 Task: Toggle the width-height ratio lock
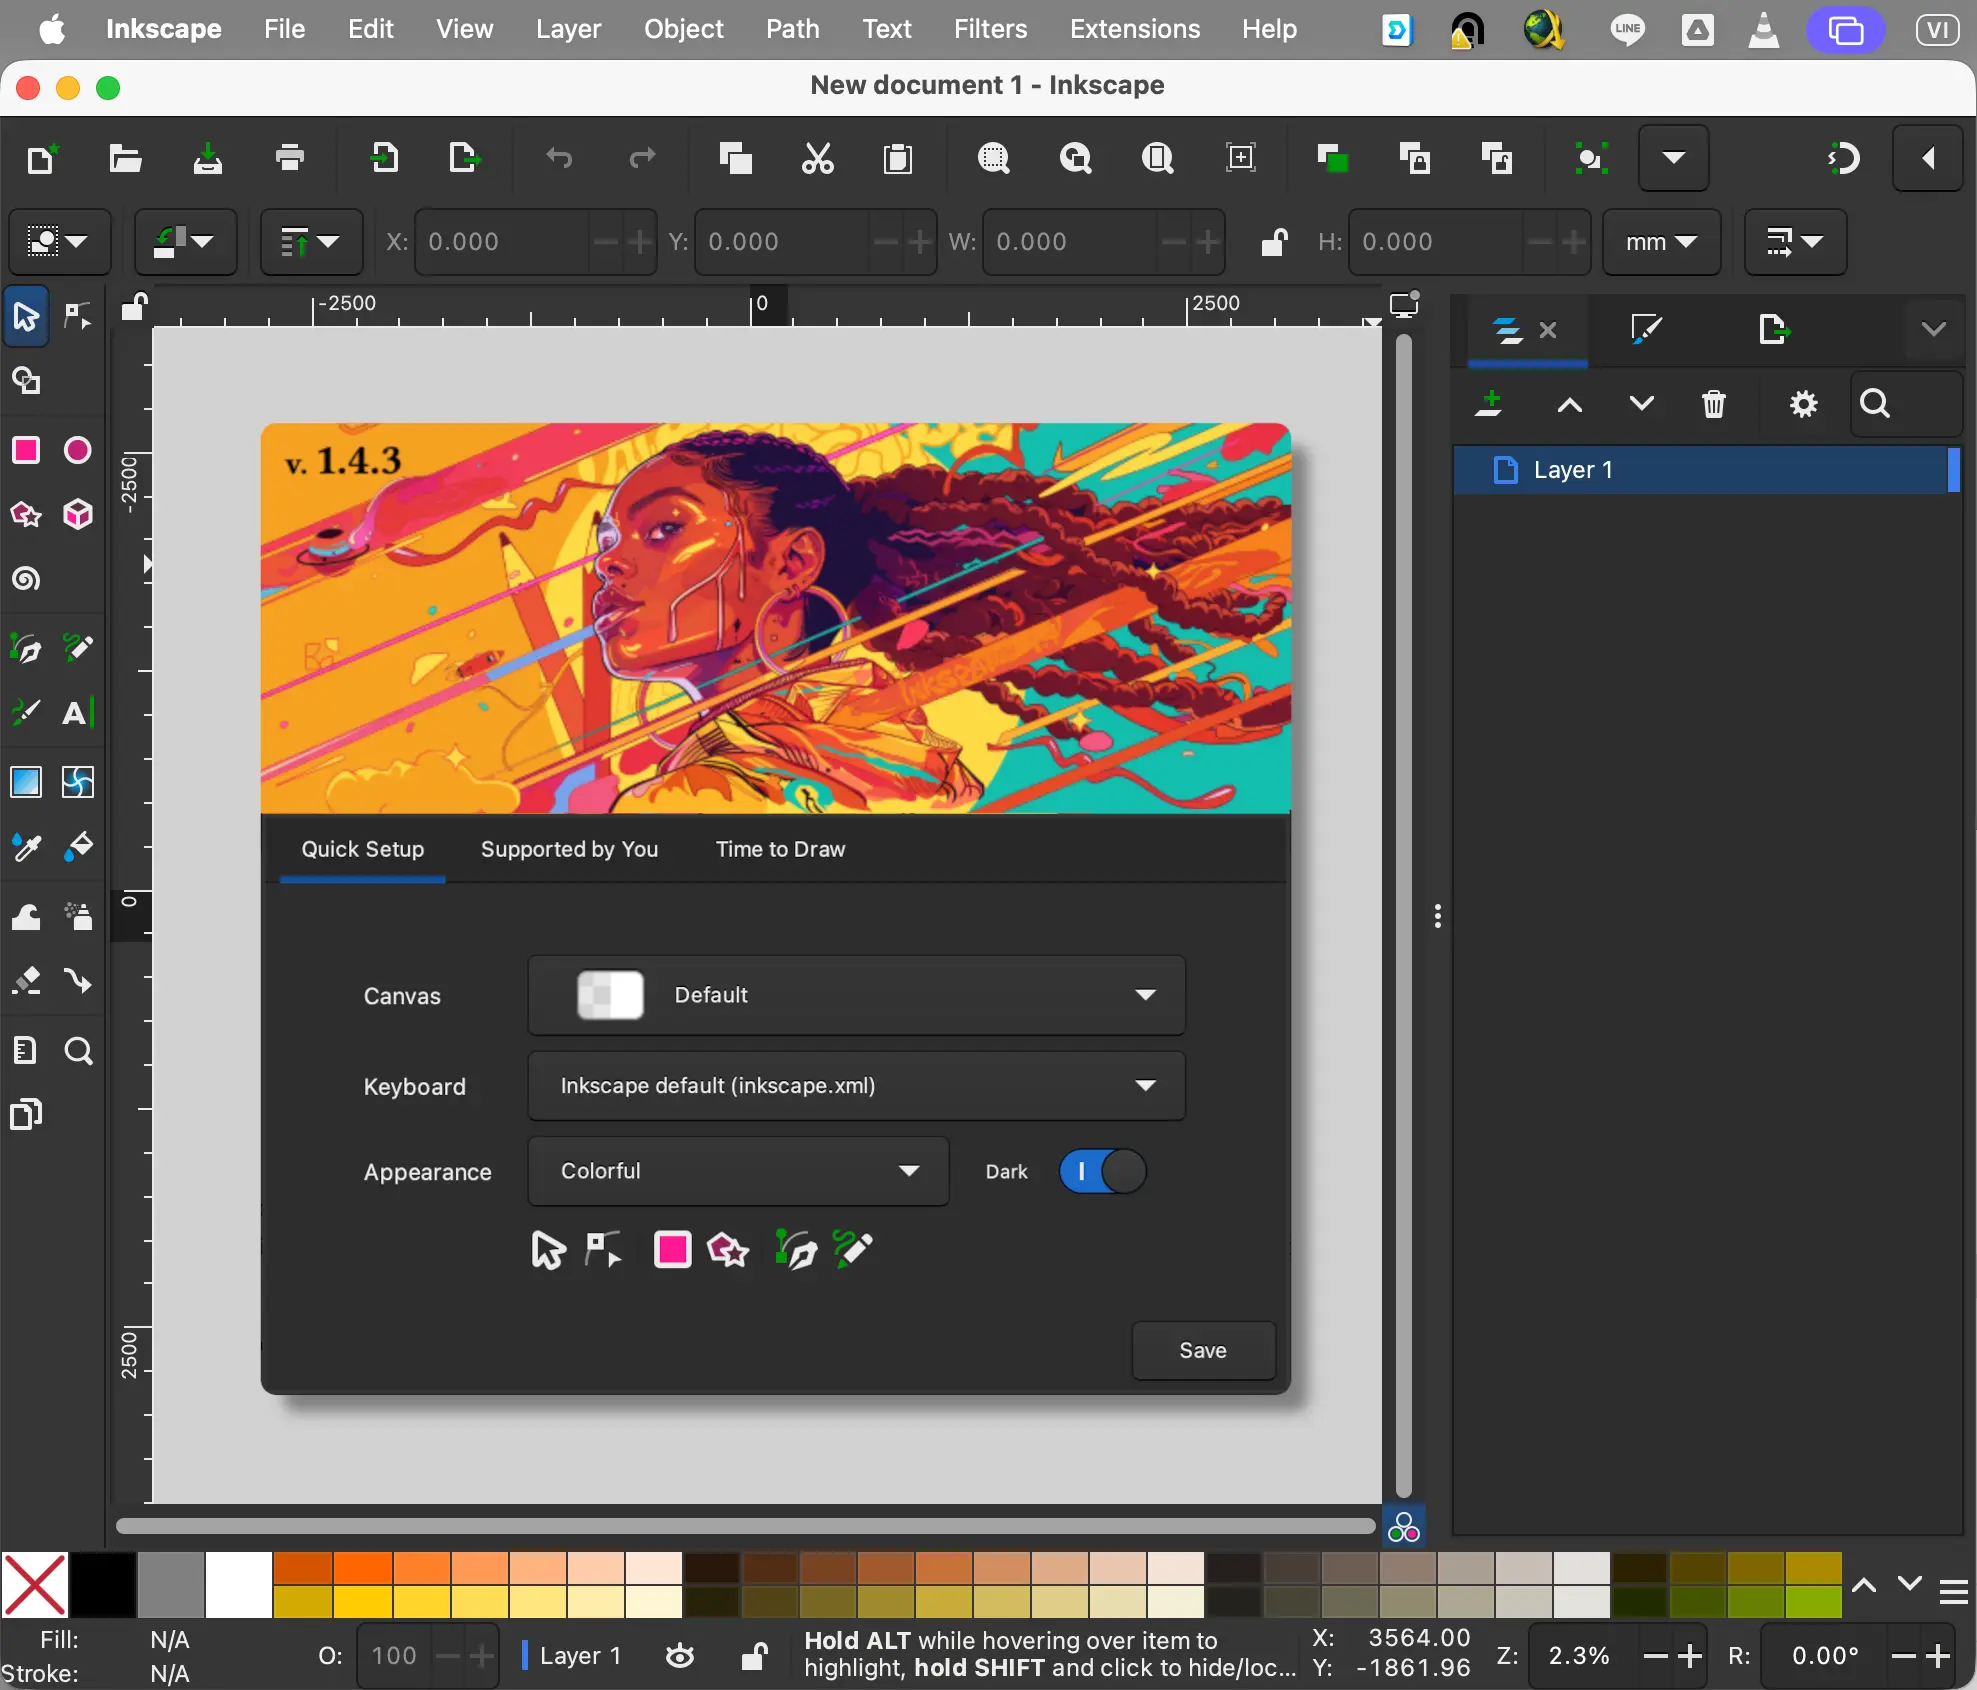click(1273, 242)
